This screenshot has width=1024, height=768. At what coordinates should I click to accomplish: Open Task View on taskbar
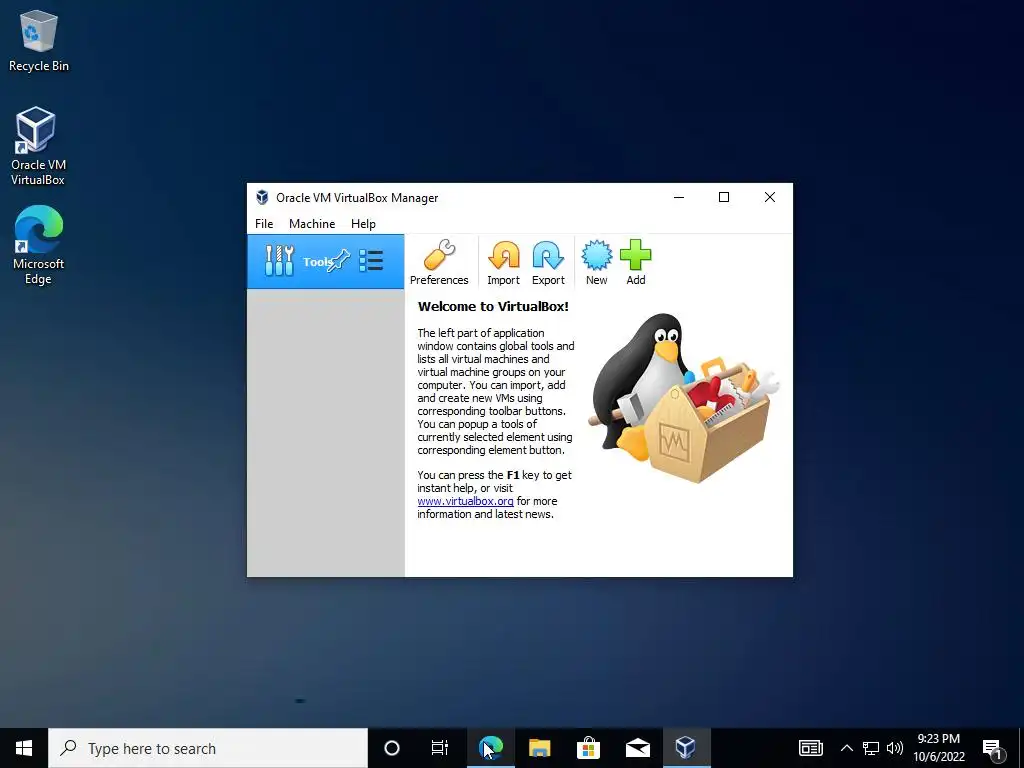(440, 748)
